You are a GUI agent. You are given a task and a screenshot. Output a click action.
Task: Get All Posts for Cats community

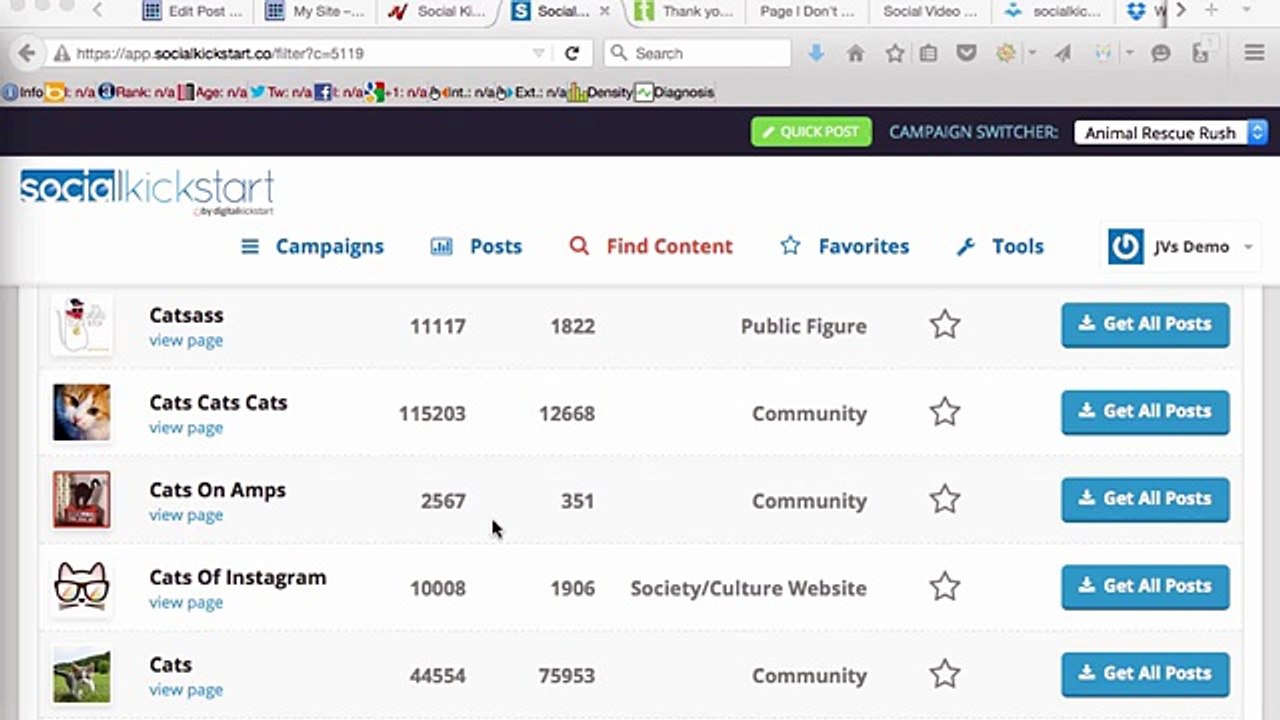click(1145, 674)
